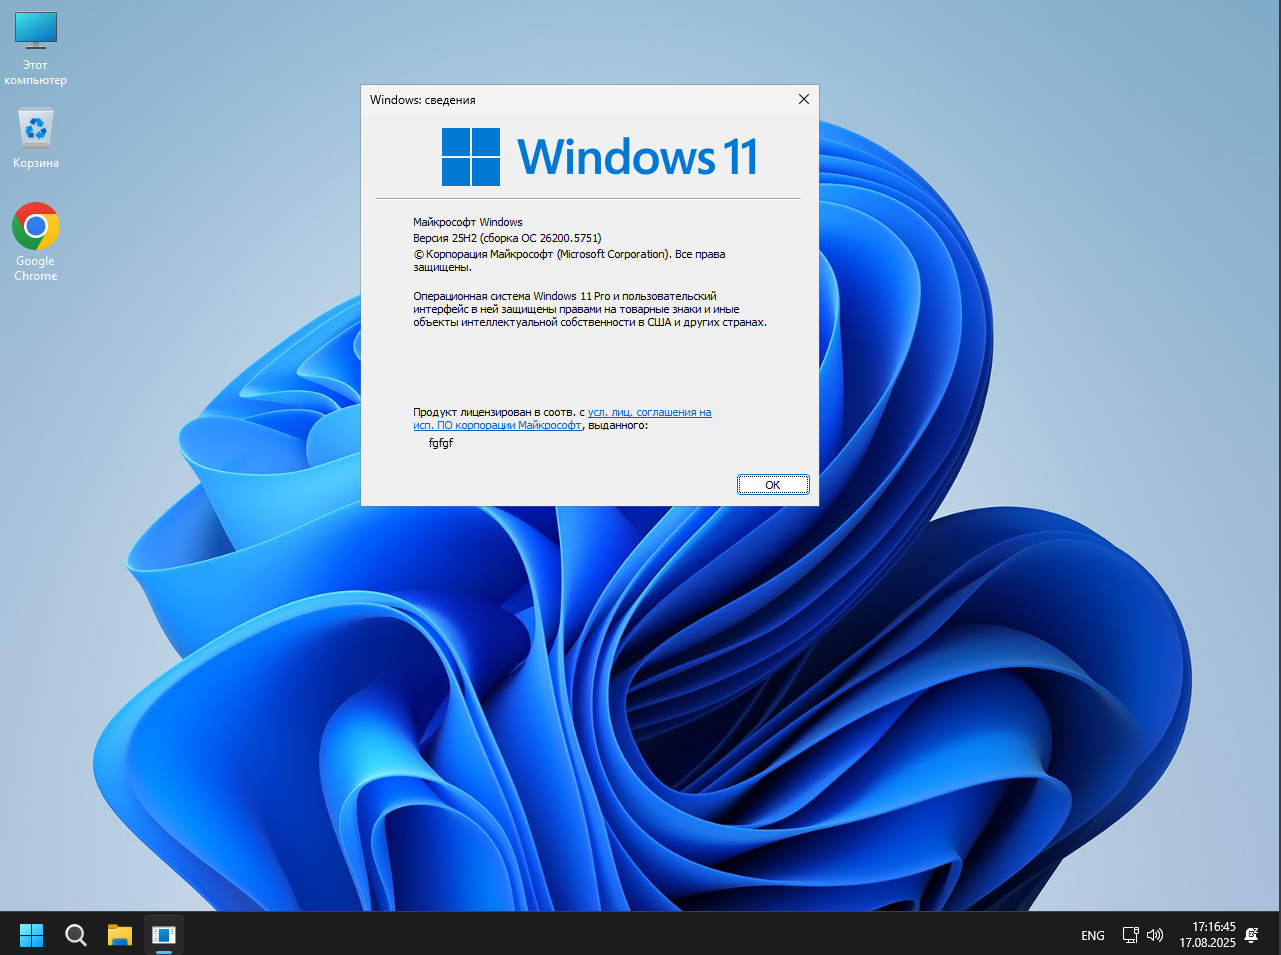The image size is (1281, 955).
Task: Open the "Этот компьютер" desktop icon
Action: (36, 49)
